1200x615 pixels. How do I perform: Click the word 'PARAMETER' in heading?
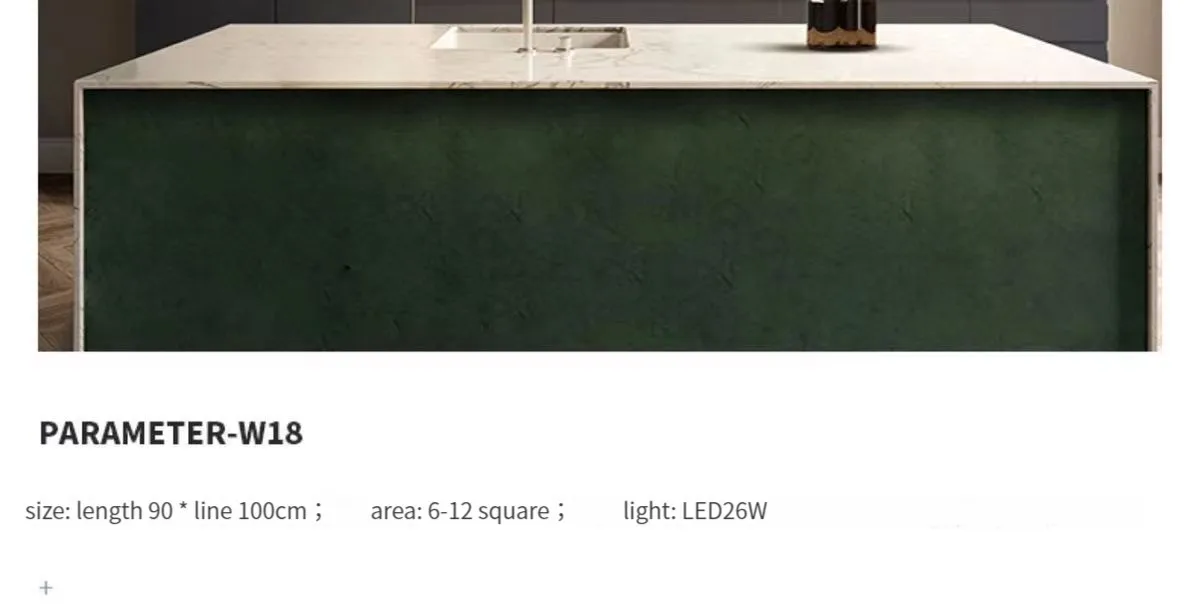coord(132,433)
